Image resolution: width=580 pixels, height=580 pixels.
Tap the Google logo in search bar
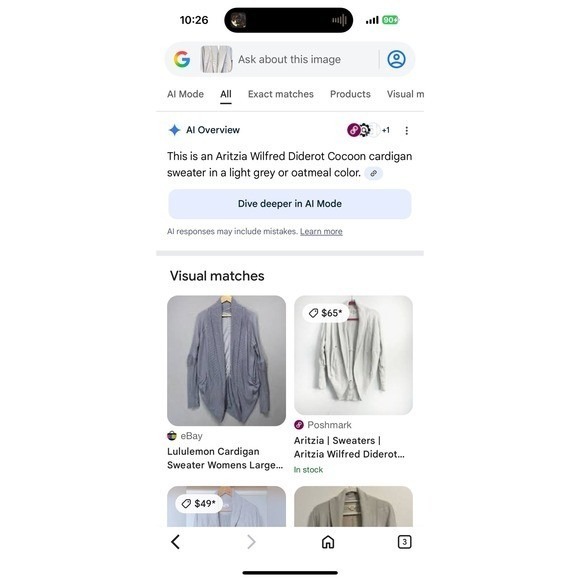click(182, 59)
